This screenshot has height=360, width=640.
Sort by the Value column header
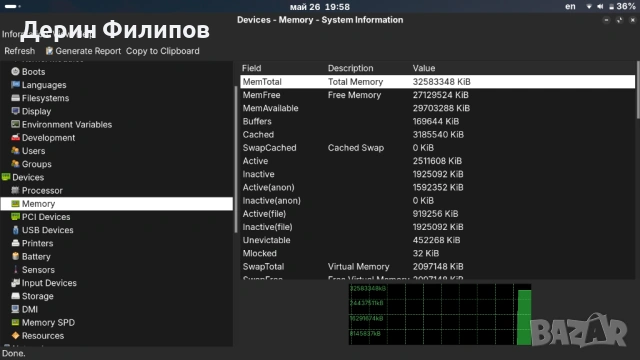tap(424, 68)
